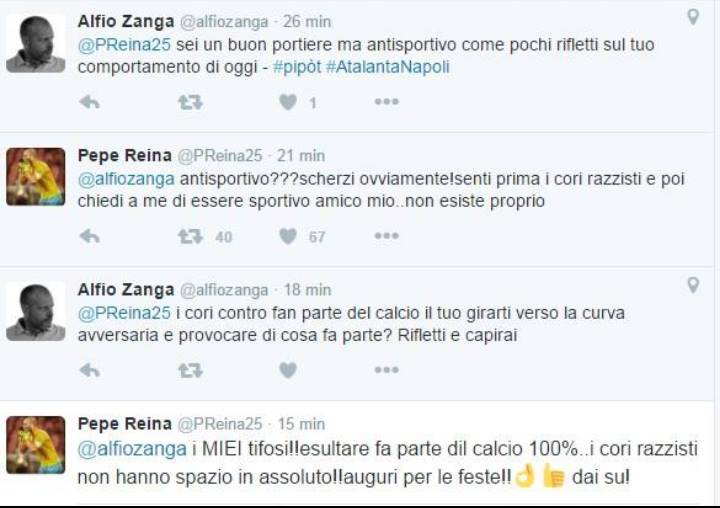The image size is (720, 508).
Task: Open more options on 18 min tweet
Action: 386,370
